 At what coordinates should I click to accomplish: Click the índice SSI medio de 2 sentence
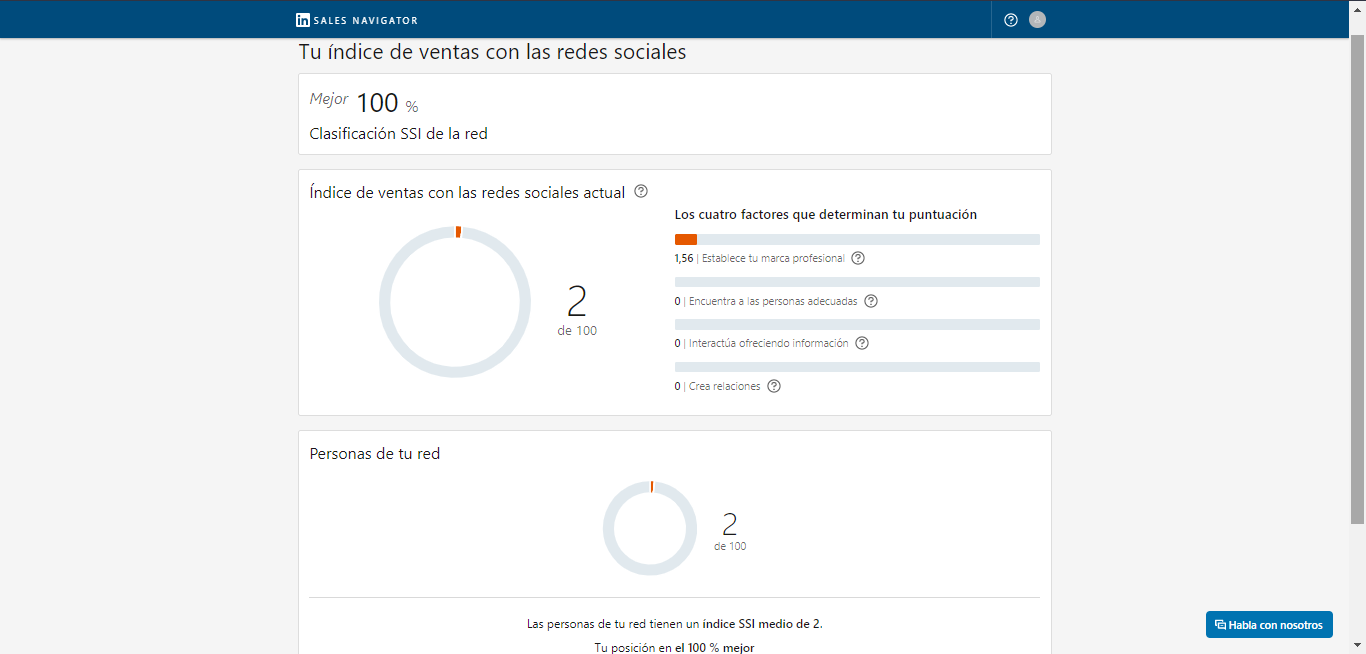pos(675,624)
